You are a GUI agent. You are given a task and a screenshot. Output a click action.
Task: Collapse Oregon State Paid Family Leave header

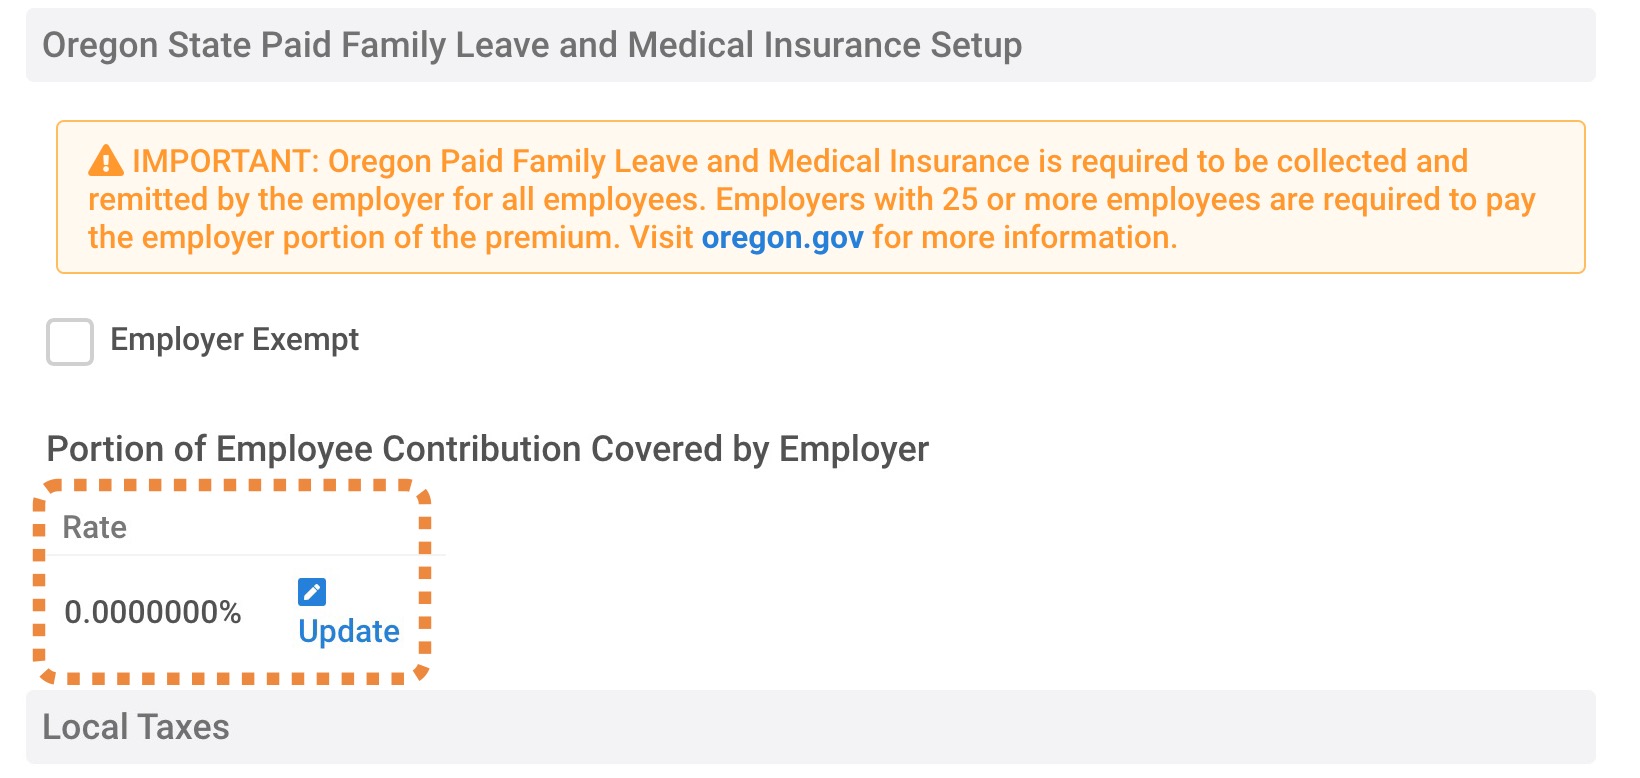click(x=811, y=45)
